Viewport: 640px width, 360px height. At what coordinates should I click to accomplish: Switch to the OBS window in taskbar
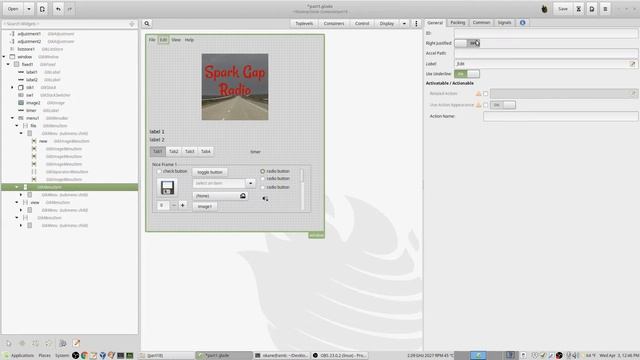pyautogui.click(x=340, y=356)
